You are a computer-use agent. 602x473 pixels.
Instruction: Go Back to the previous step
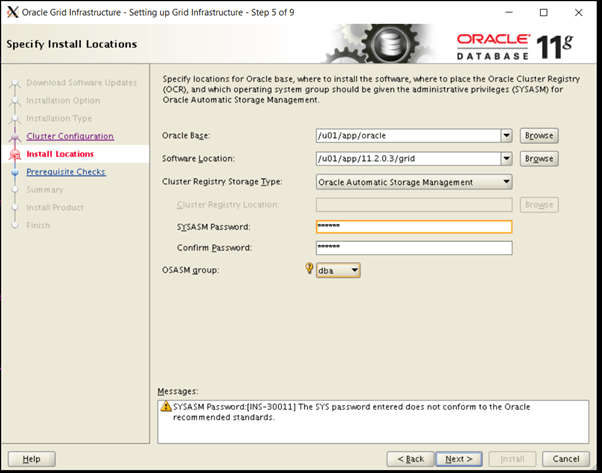412,458
